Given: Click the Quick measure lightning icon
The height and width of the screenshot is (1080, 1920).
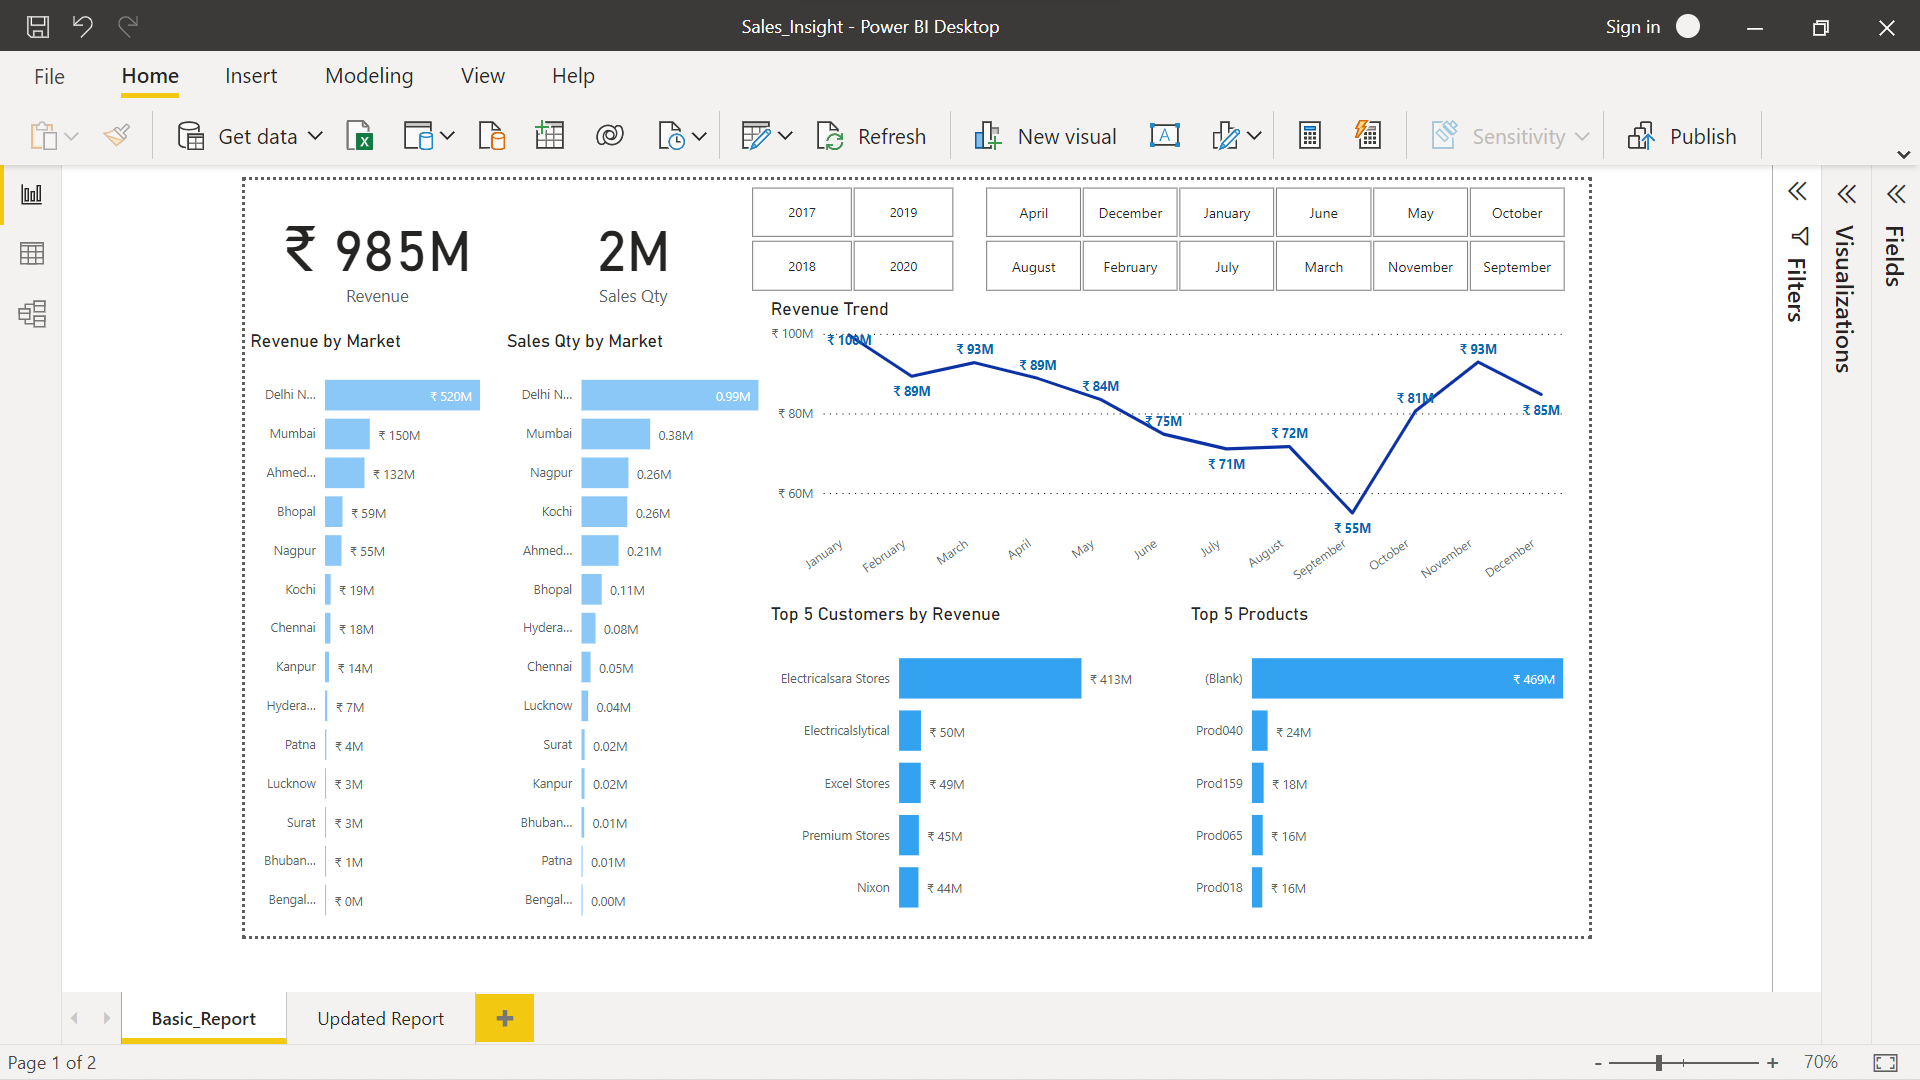Looking at the screenshot, I should click(x=1368, y=134).
